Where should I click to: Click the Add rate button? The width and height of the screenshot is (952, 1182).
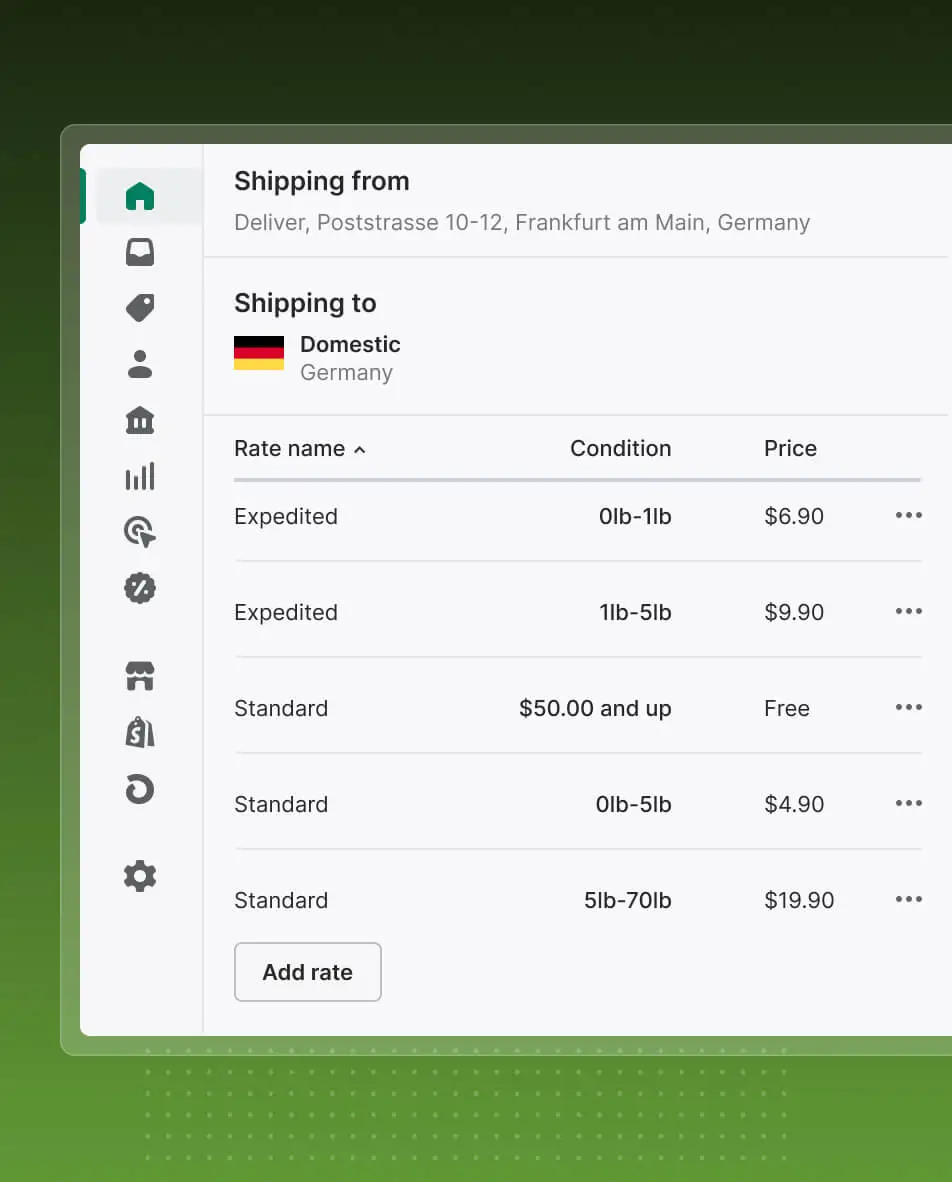pyautogui.click(x=307, y=972)
